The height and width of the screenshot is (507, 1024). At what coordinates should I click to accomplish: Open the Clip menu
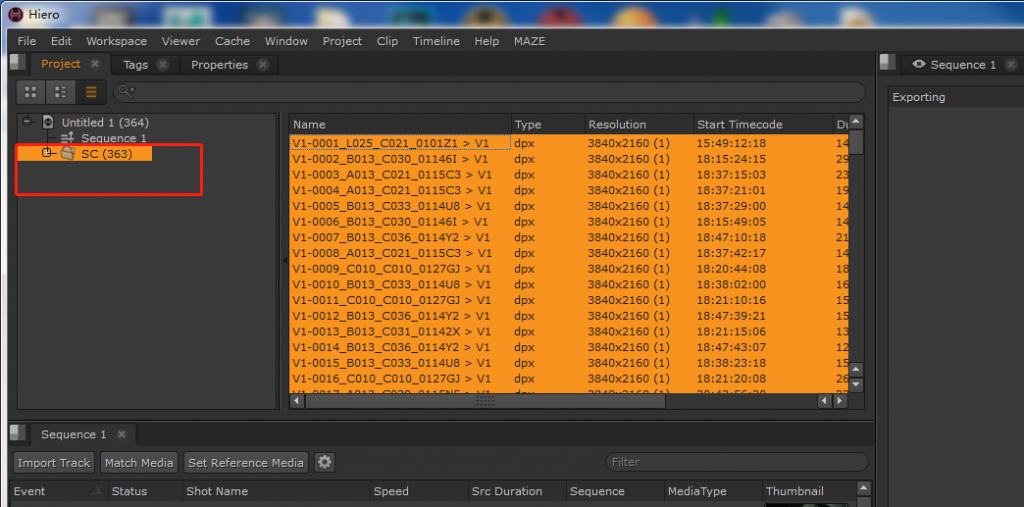[x=387, y=41]
